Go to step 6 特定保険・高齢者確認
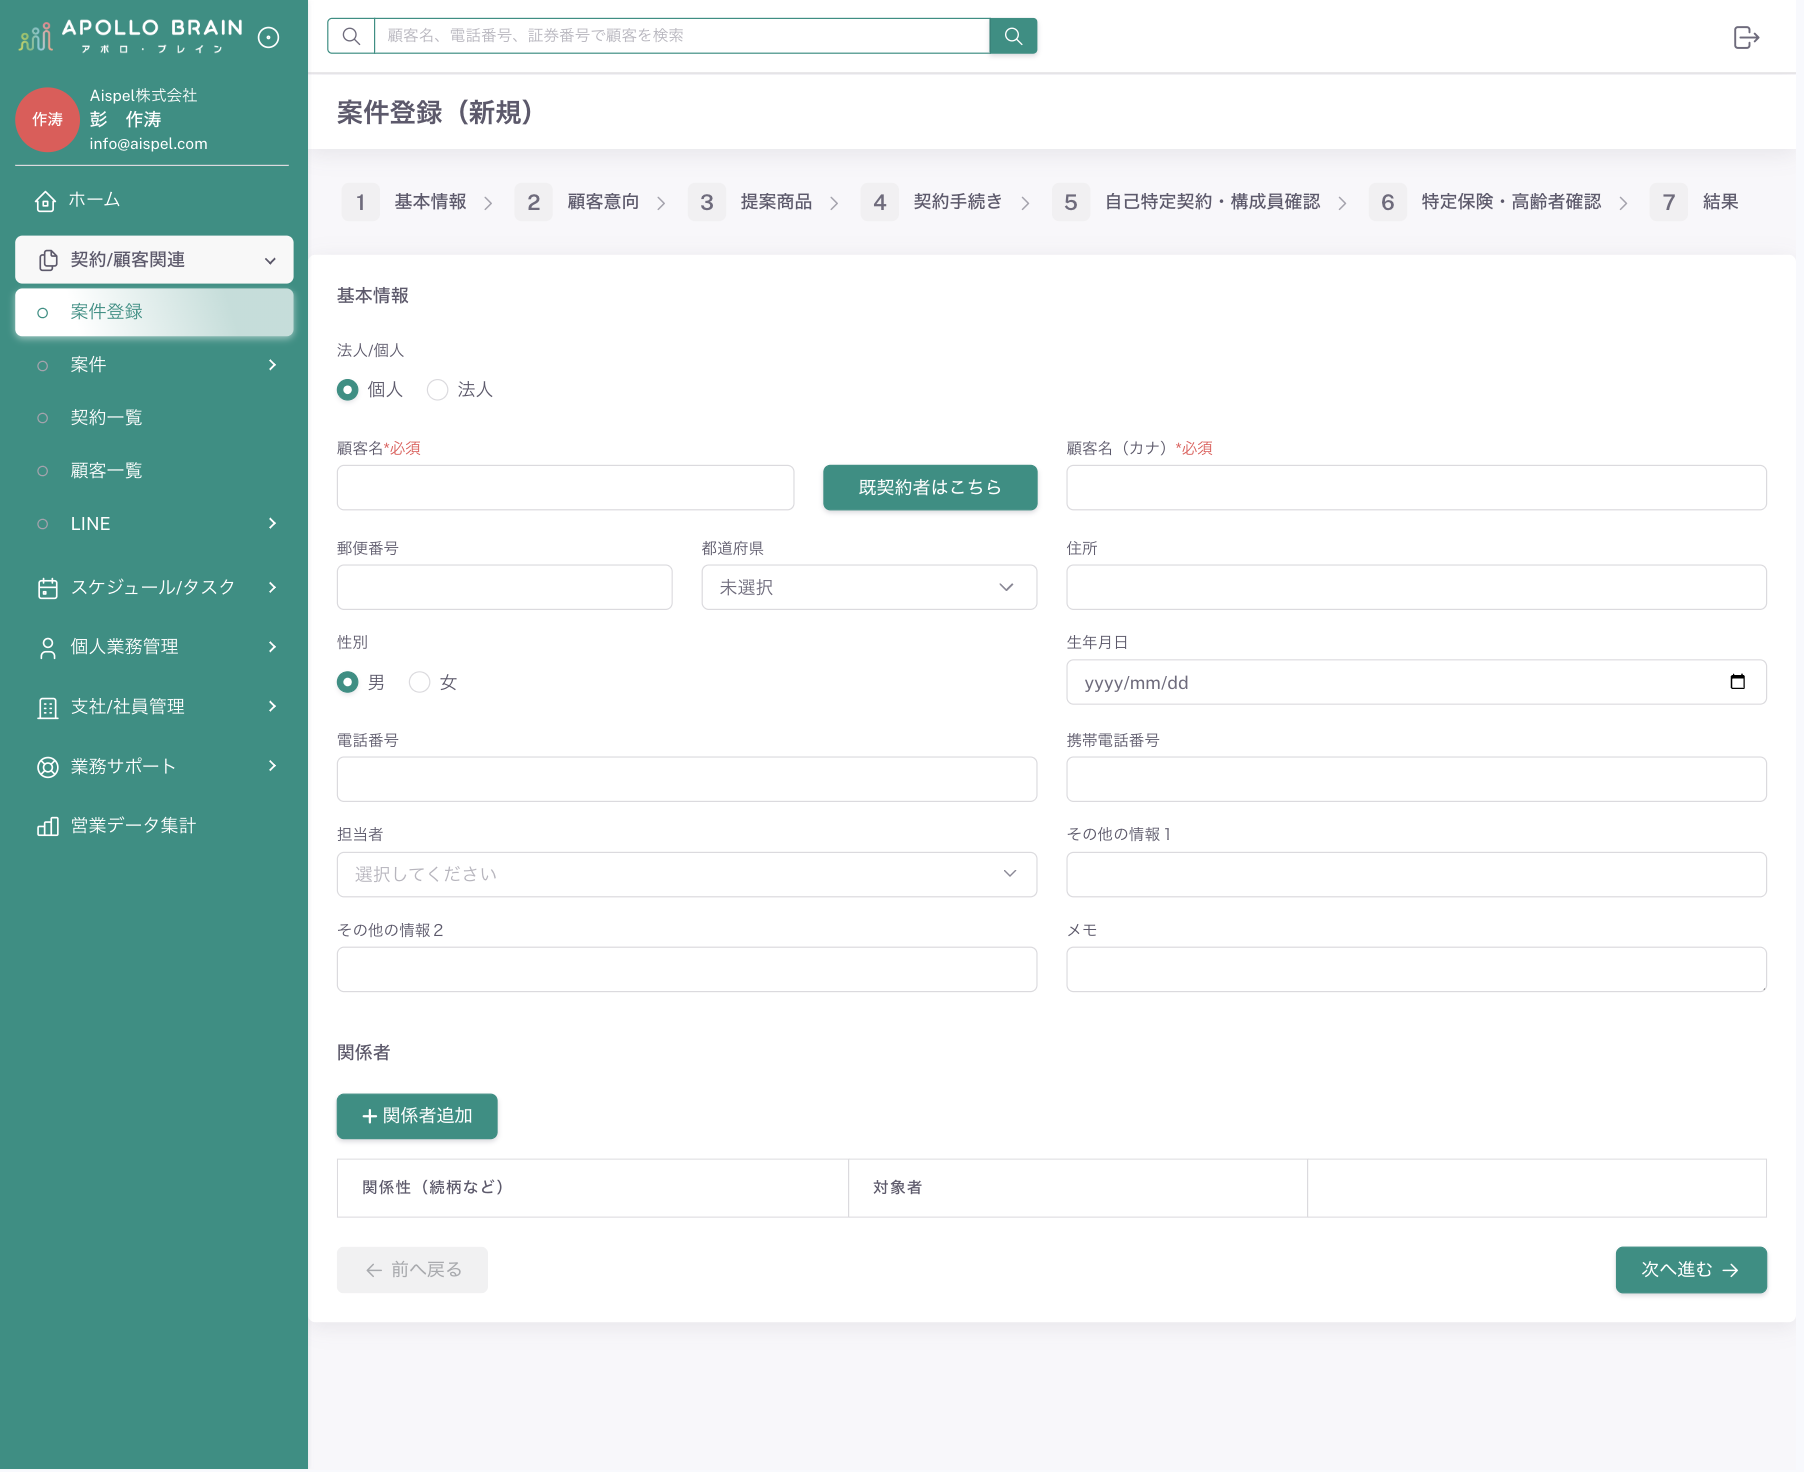The image size is (1804, 1472). pyautogui.click(x=1485, y=202)
